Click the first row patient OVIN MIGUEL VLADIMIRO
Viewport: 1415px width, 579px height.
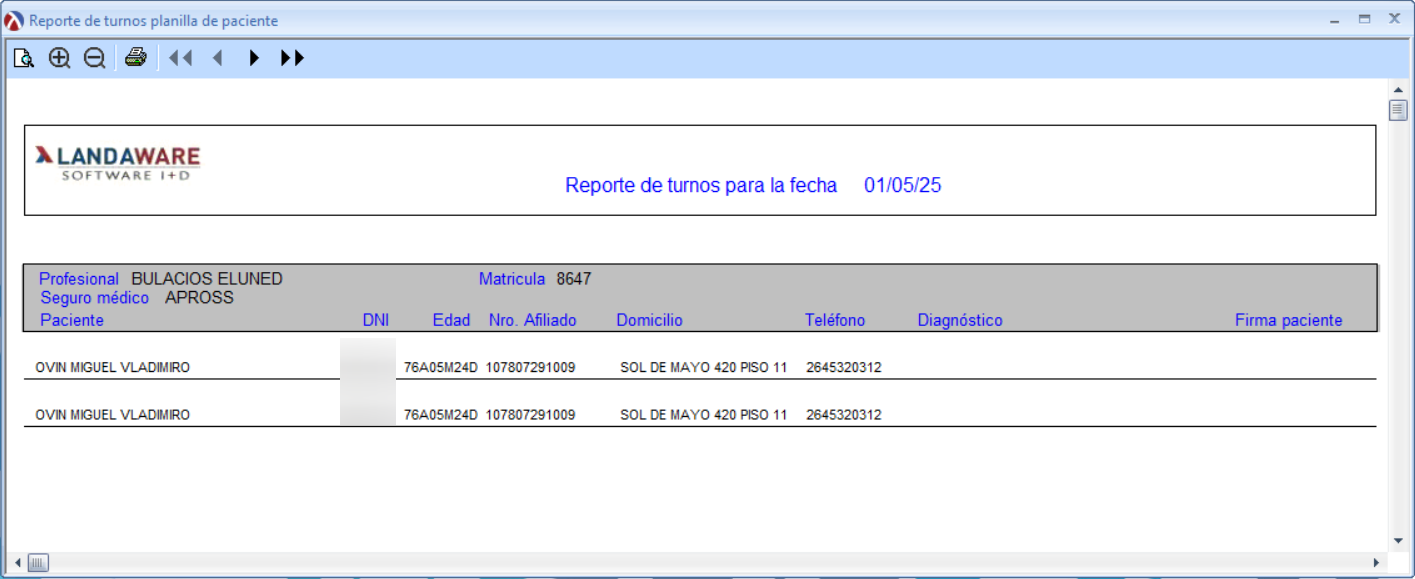113,367
